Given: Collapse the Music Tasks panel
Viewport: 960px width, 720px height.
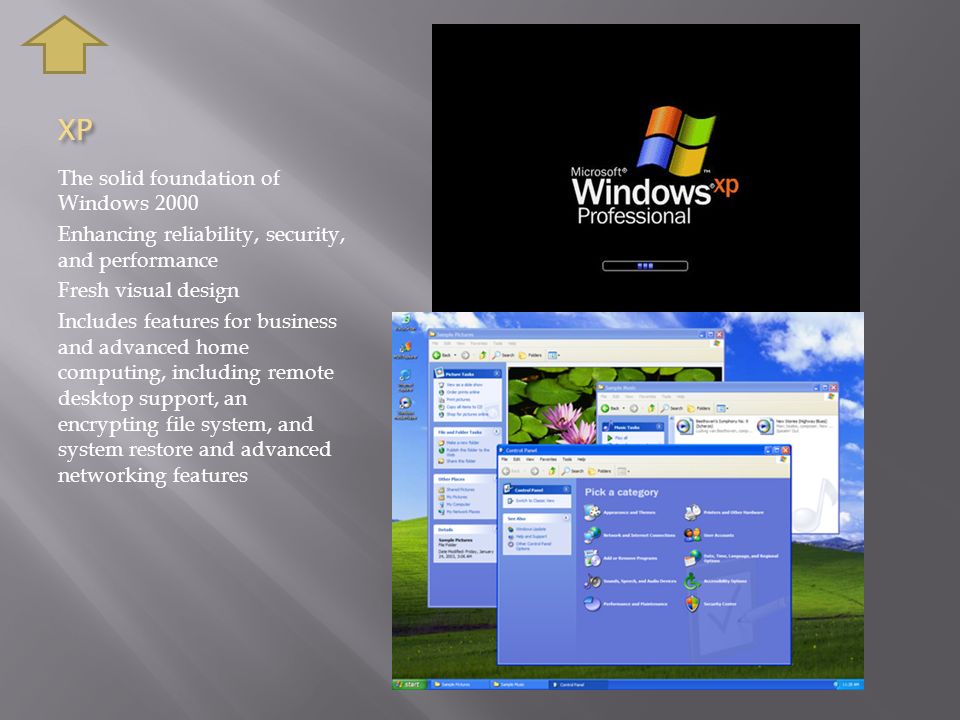Looking at the screenshot, I should coord(659,427).
